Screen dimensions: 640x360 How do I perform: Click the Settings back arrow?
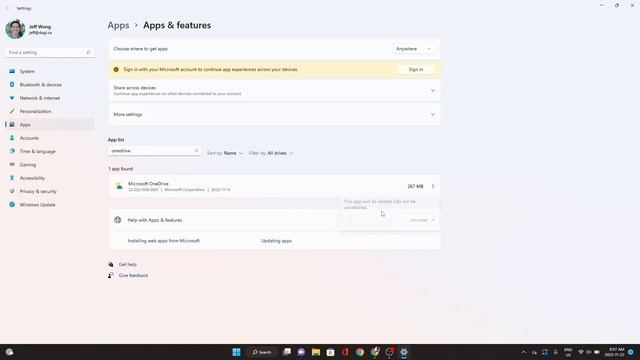[7, 8]
